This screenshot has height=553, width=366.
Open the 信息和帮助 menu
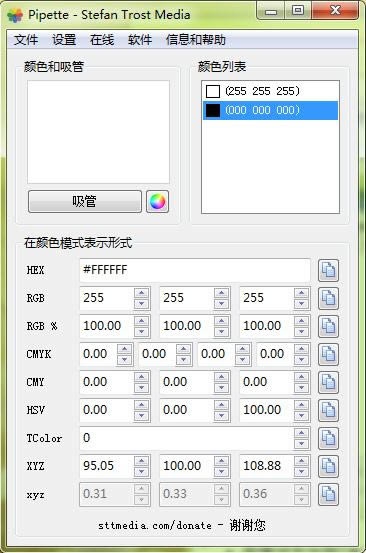(196, 40)
